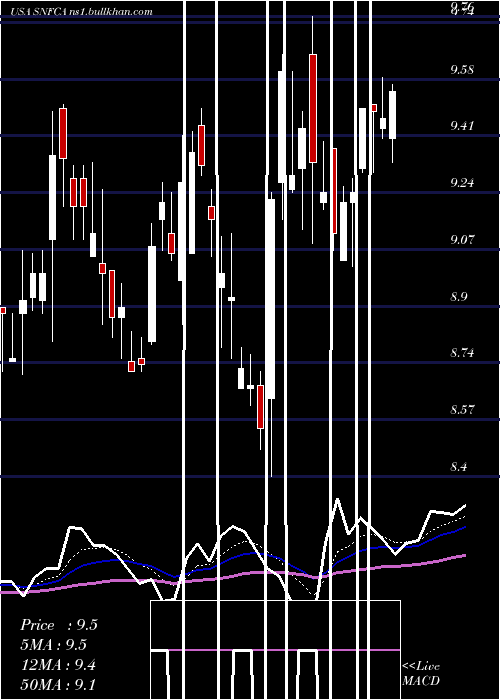The width and height of the screenshot is (500, 700).
Task: Select the 8.9 price axis label
Action: (459, 297)
